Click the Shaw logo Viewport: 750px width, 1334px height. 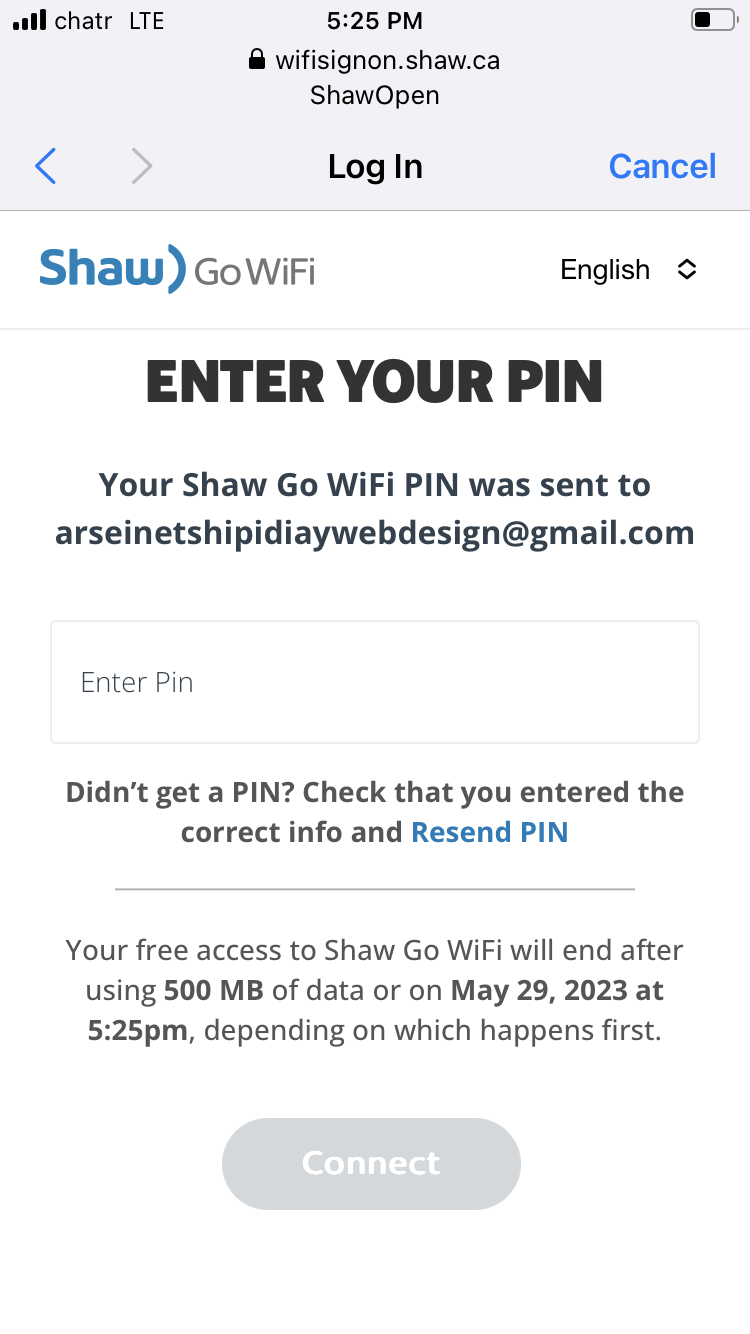coord(112,268)
